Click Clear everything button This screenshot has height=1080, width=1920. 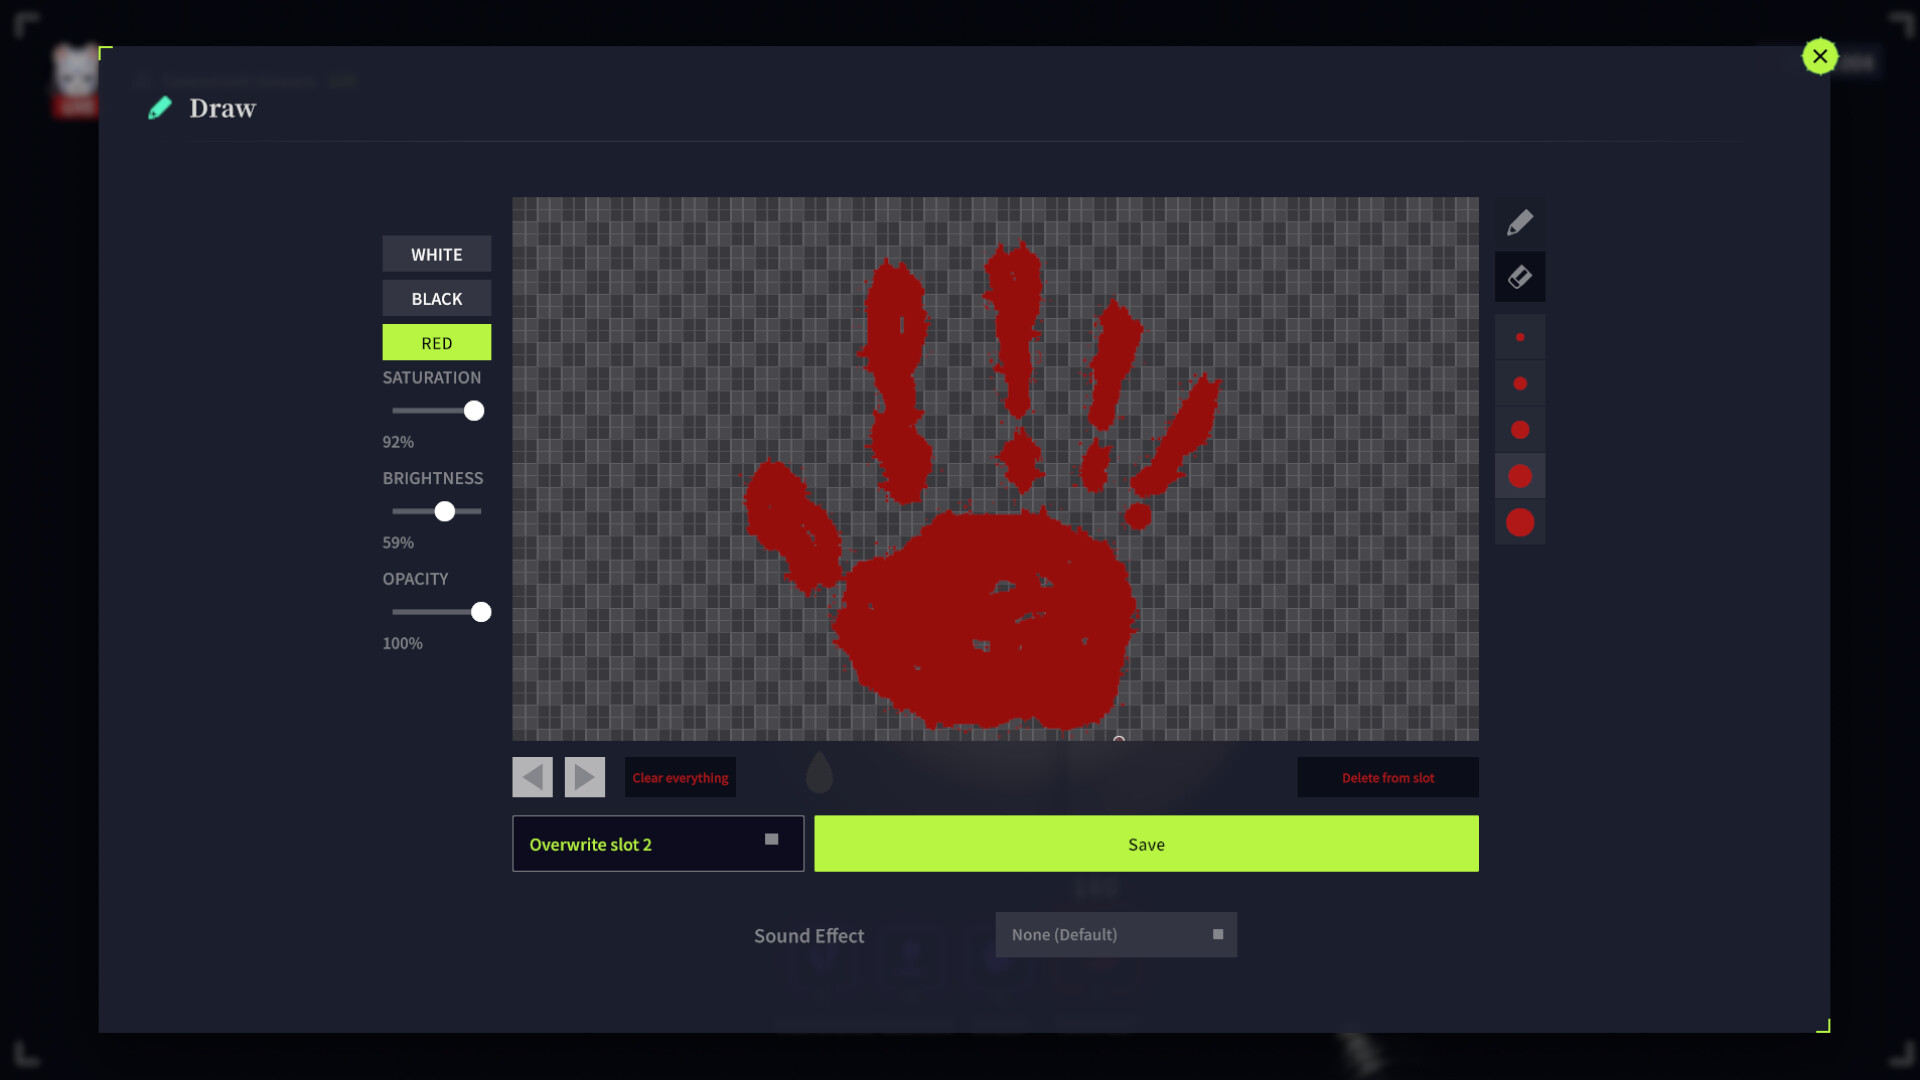[680, 777]
